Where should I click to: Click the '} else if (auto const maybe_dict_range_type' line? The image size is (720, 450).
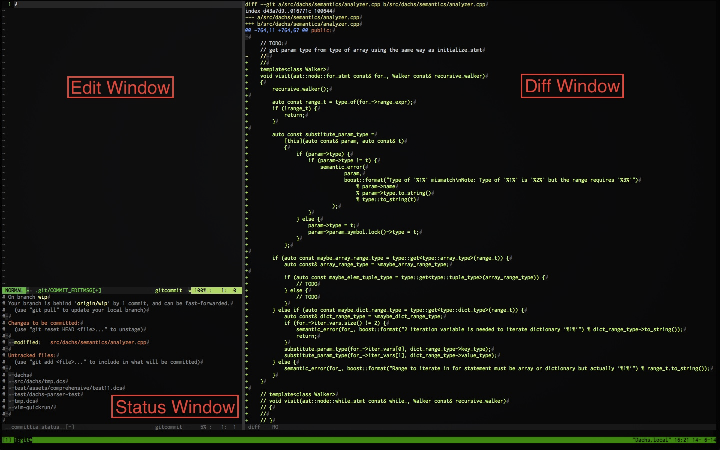(x=399, y=310)
